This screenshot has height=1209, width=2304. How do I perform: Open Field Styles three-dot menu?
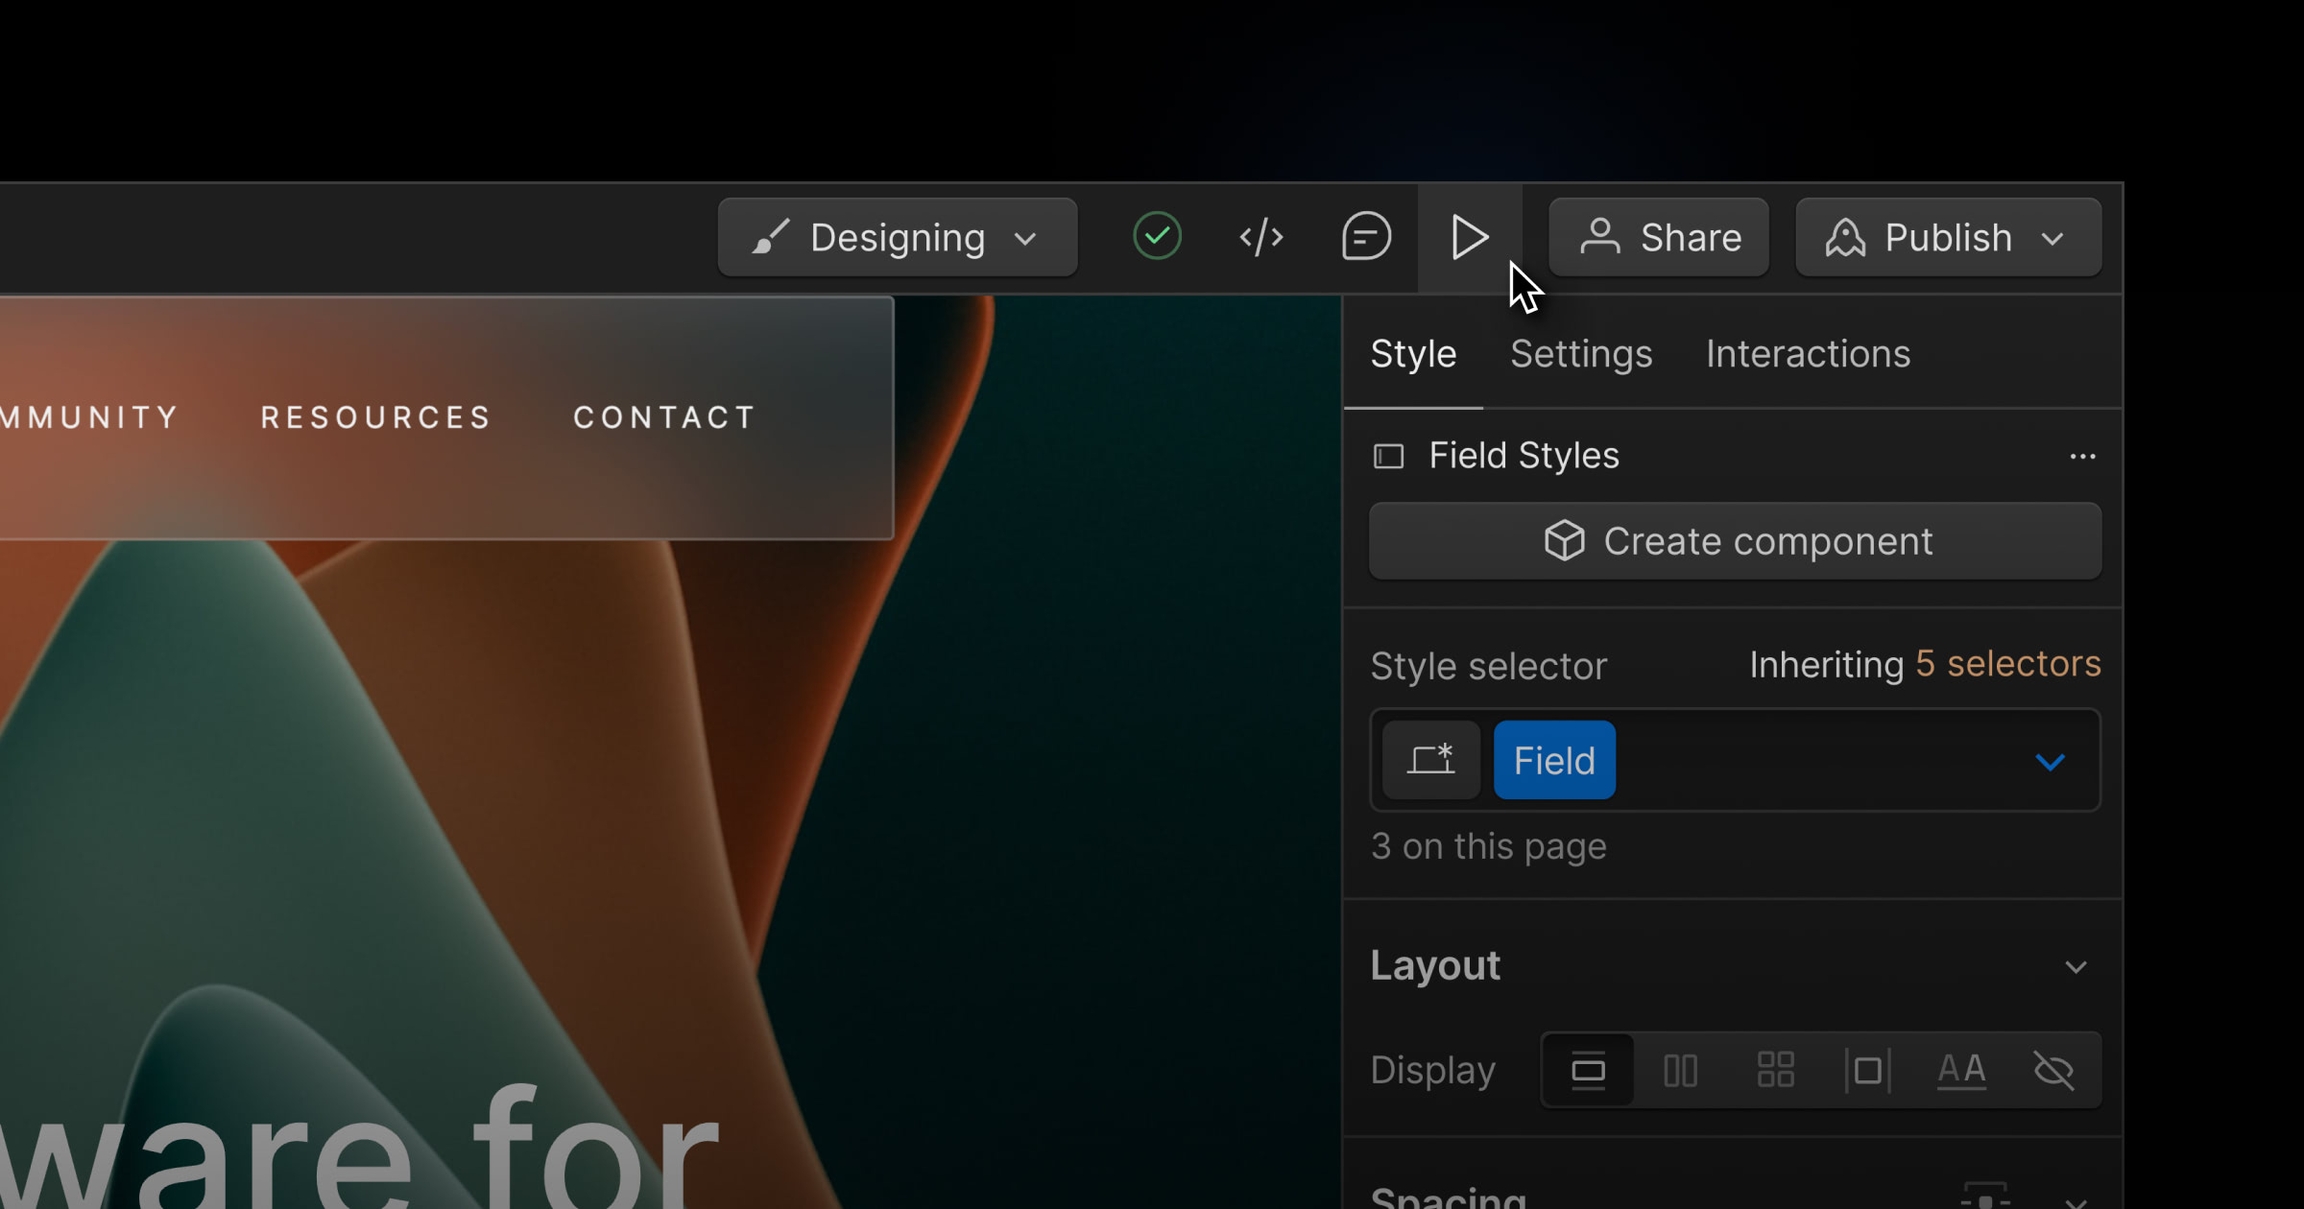click(x=2082, y=457)
